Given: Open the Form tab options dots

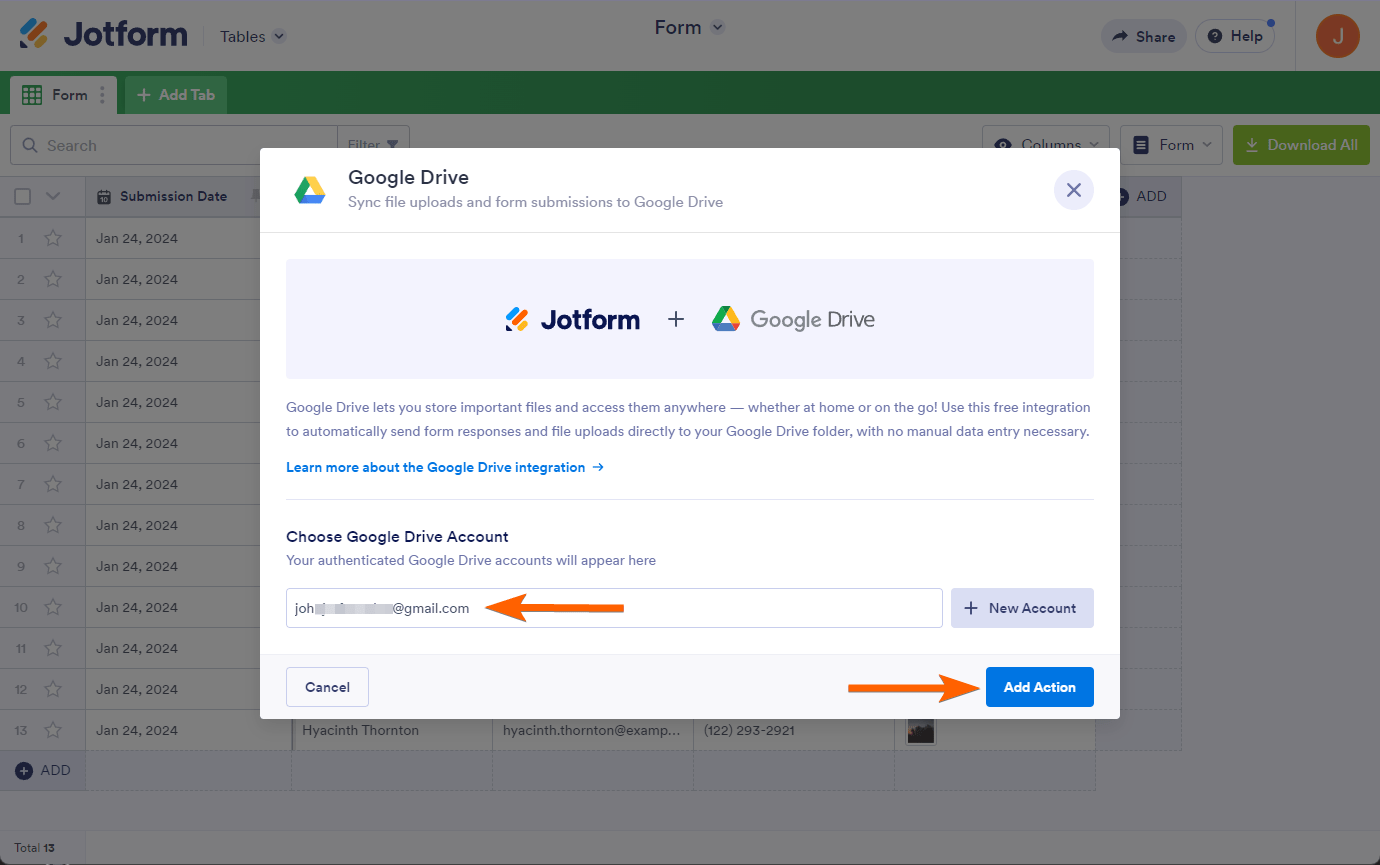Looking at the screenshot, I should point(102,95).
